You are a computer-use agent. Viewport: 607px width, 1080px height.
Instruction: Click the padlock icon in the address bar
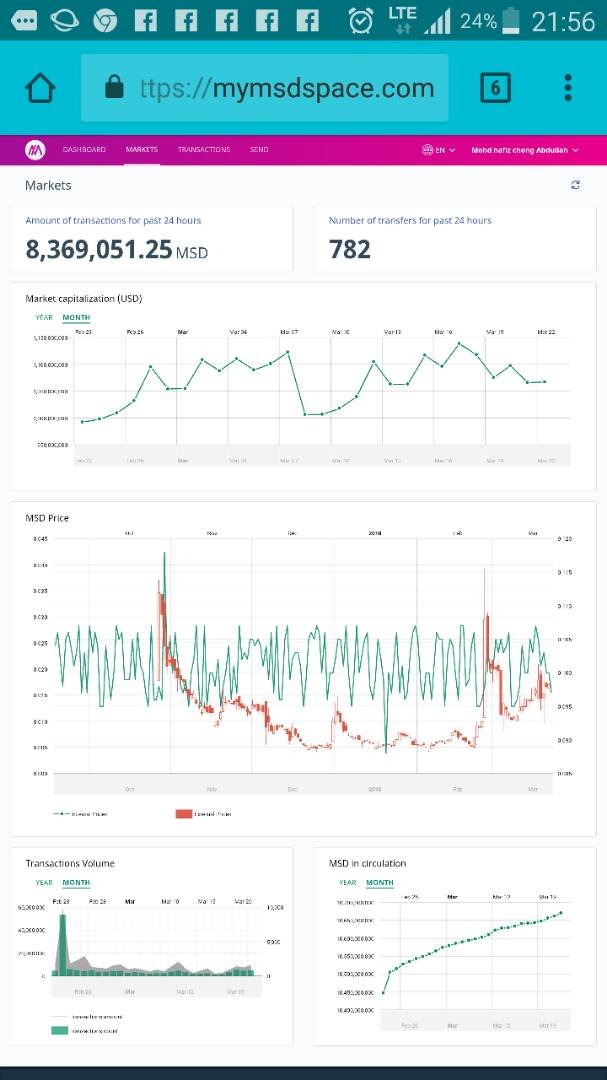[113, 88]
